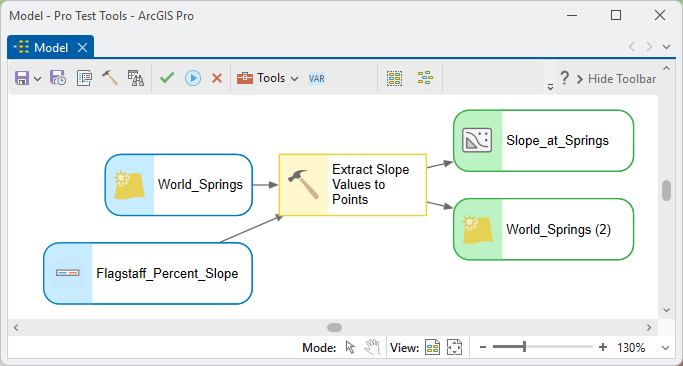This screenshot has width=683, height=366.
Task: Click the red X Stop button in the toolbar
Action: (x=217, y=78)
